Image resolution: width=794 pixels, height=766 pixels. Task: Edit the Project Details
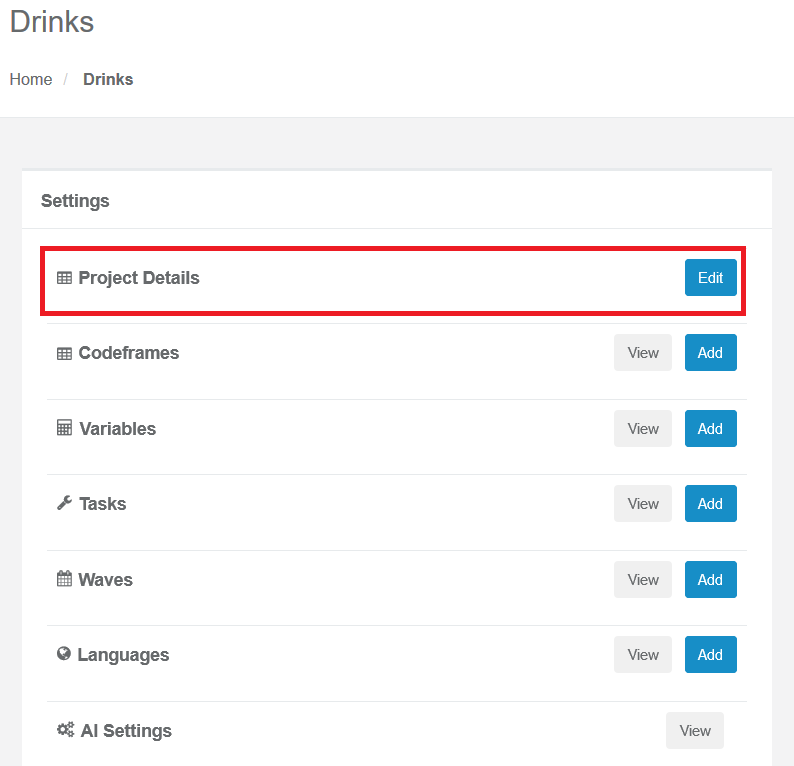pos(710,277)
